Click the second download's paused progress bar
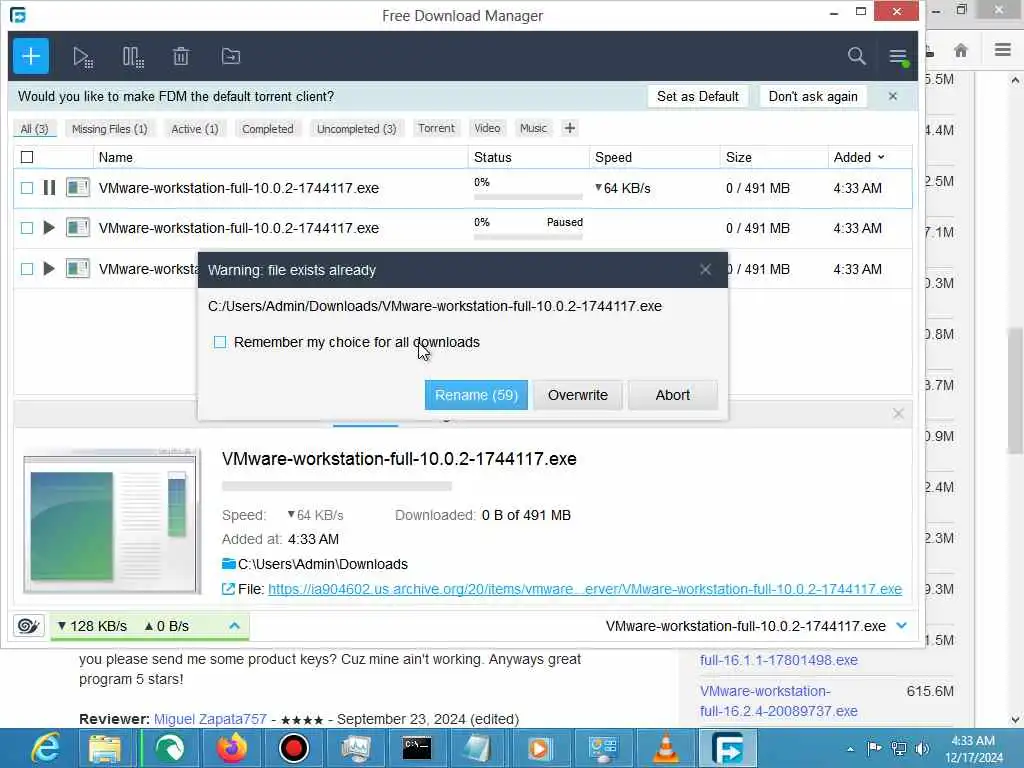 [x=528, y=236]
